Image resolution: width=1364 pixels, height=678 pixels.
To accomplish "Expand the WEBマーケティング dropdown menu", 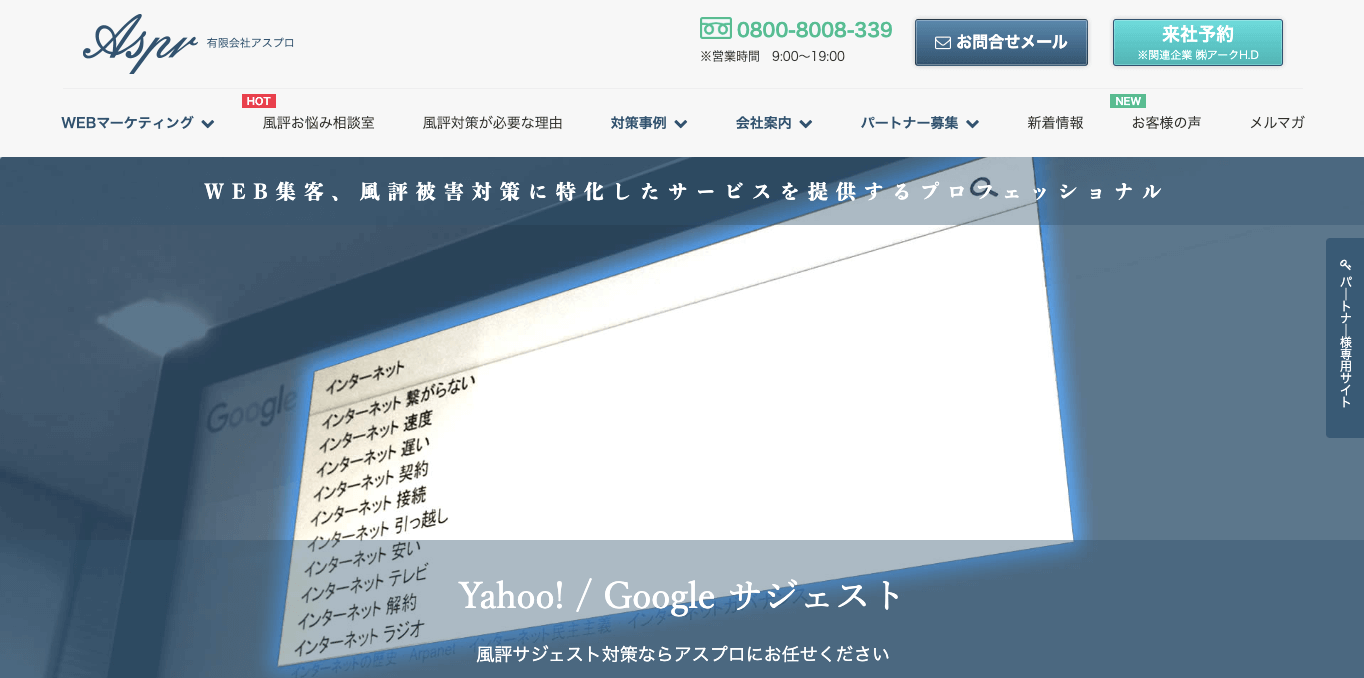I will coord(138,123).
